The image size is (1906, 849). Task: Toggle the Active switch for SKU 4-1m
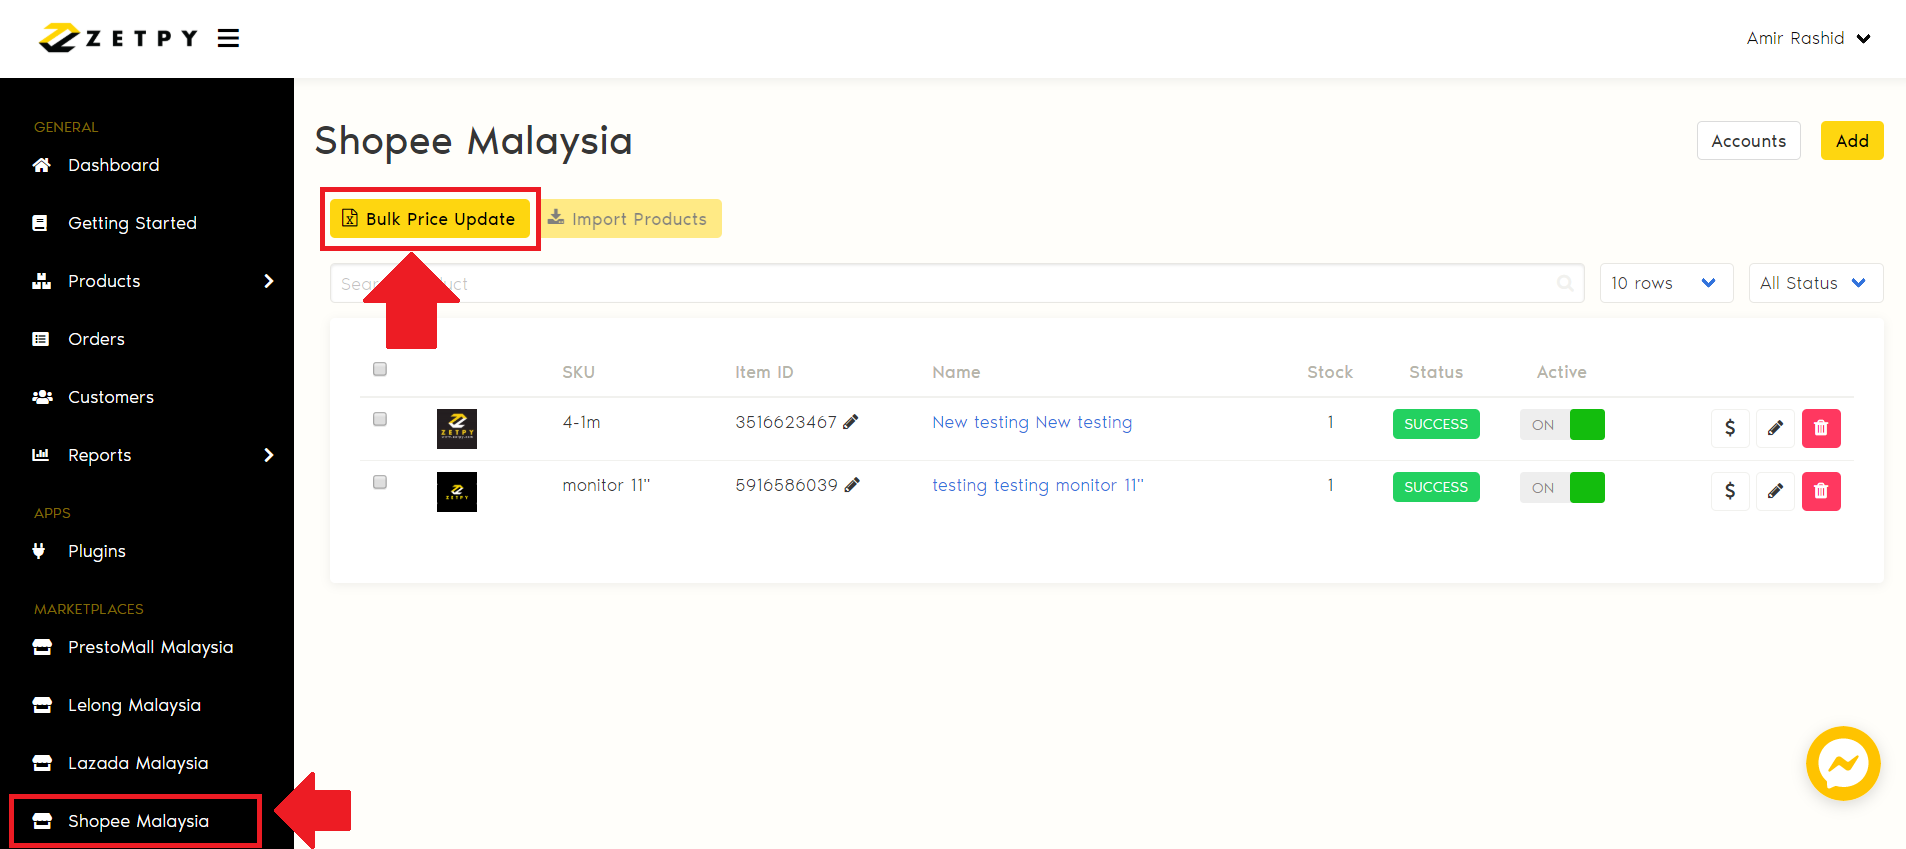[1562, 425]
